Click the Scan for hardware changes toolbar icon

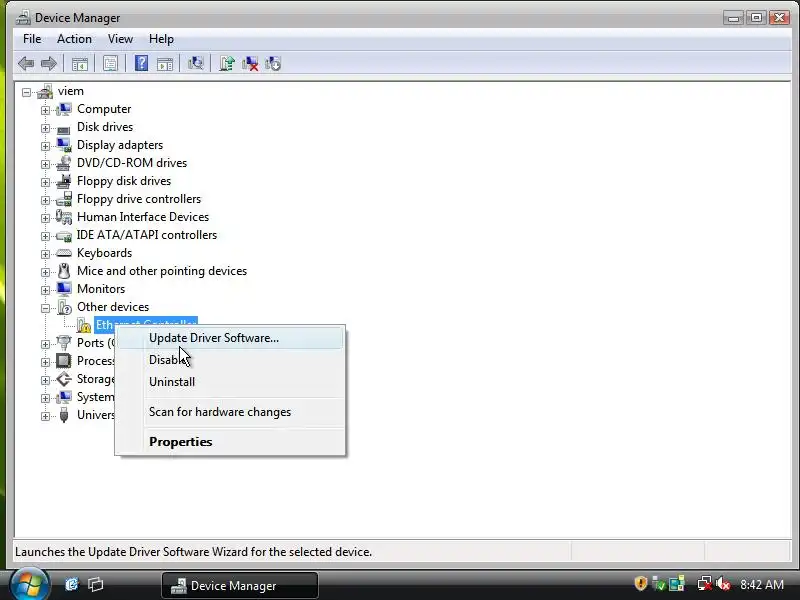point(195,64)
